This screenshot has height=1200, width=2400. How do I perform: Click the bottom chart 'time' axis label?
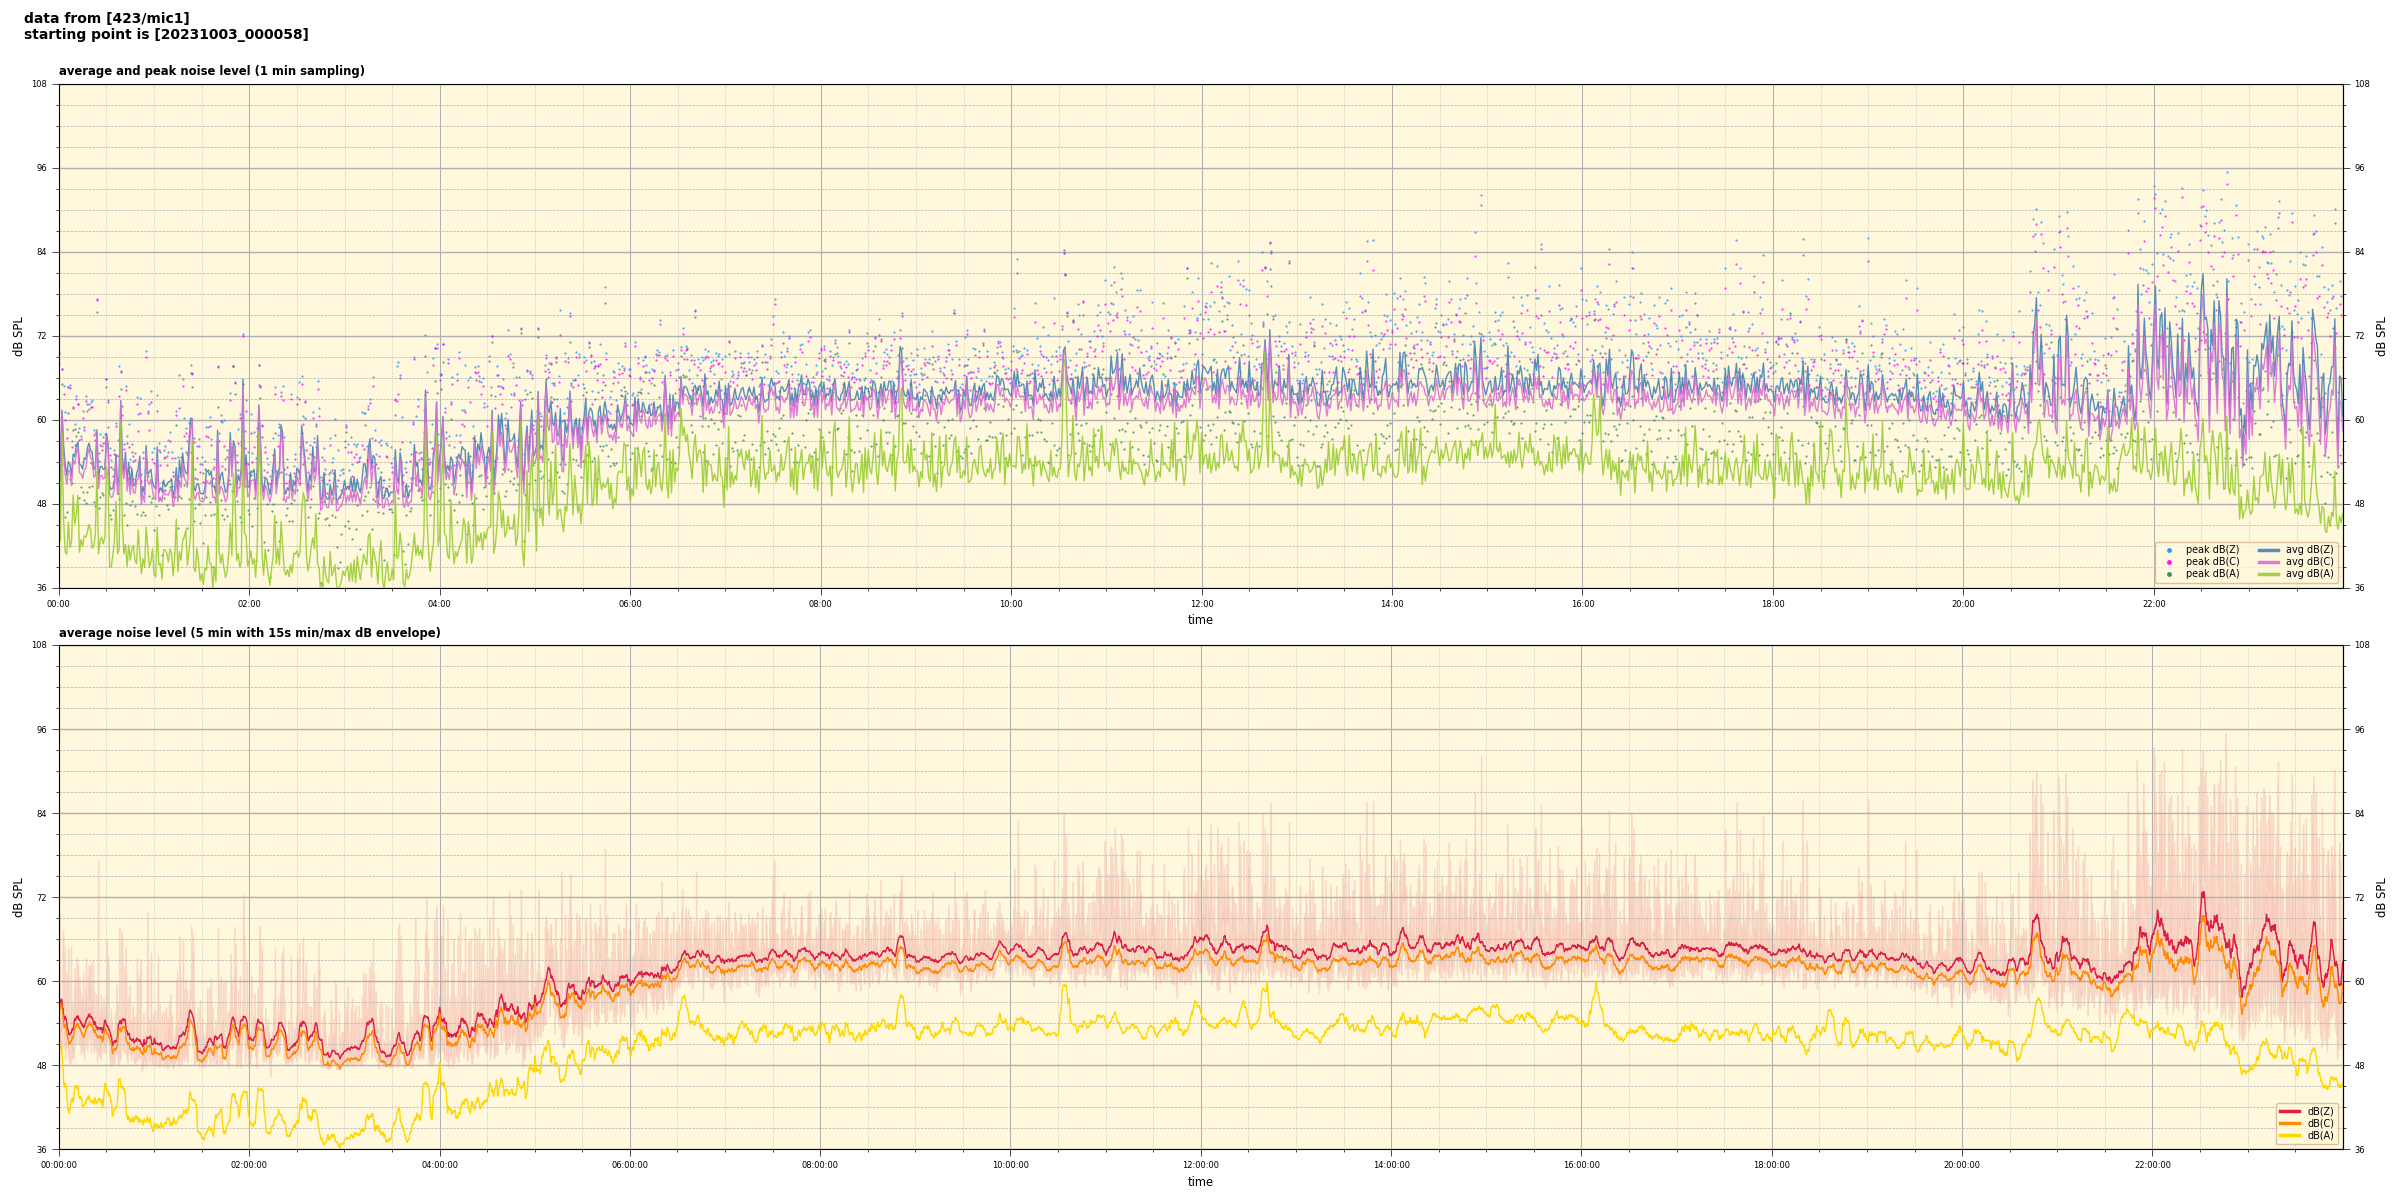coord(1200,1182)
